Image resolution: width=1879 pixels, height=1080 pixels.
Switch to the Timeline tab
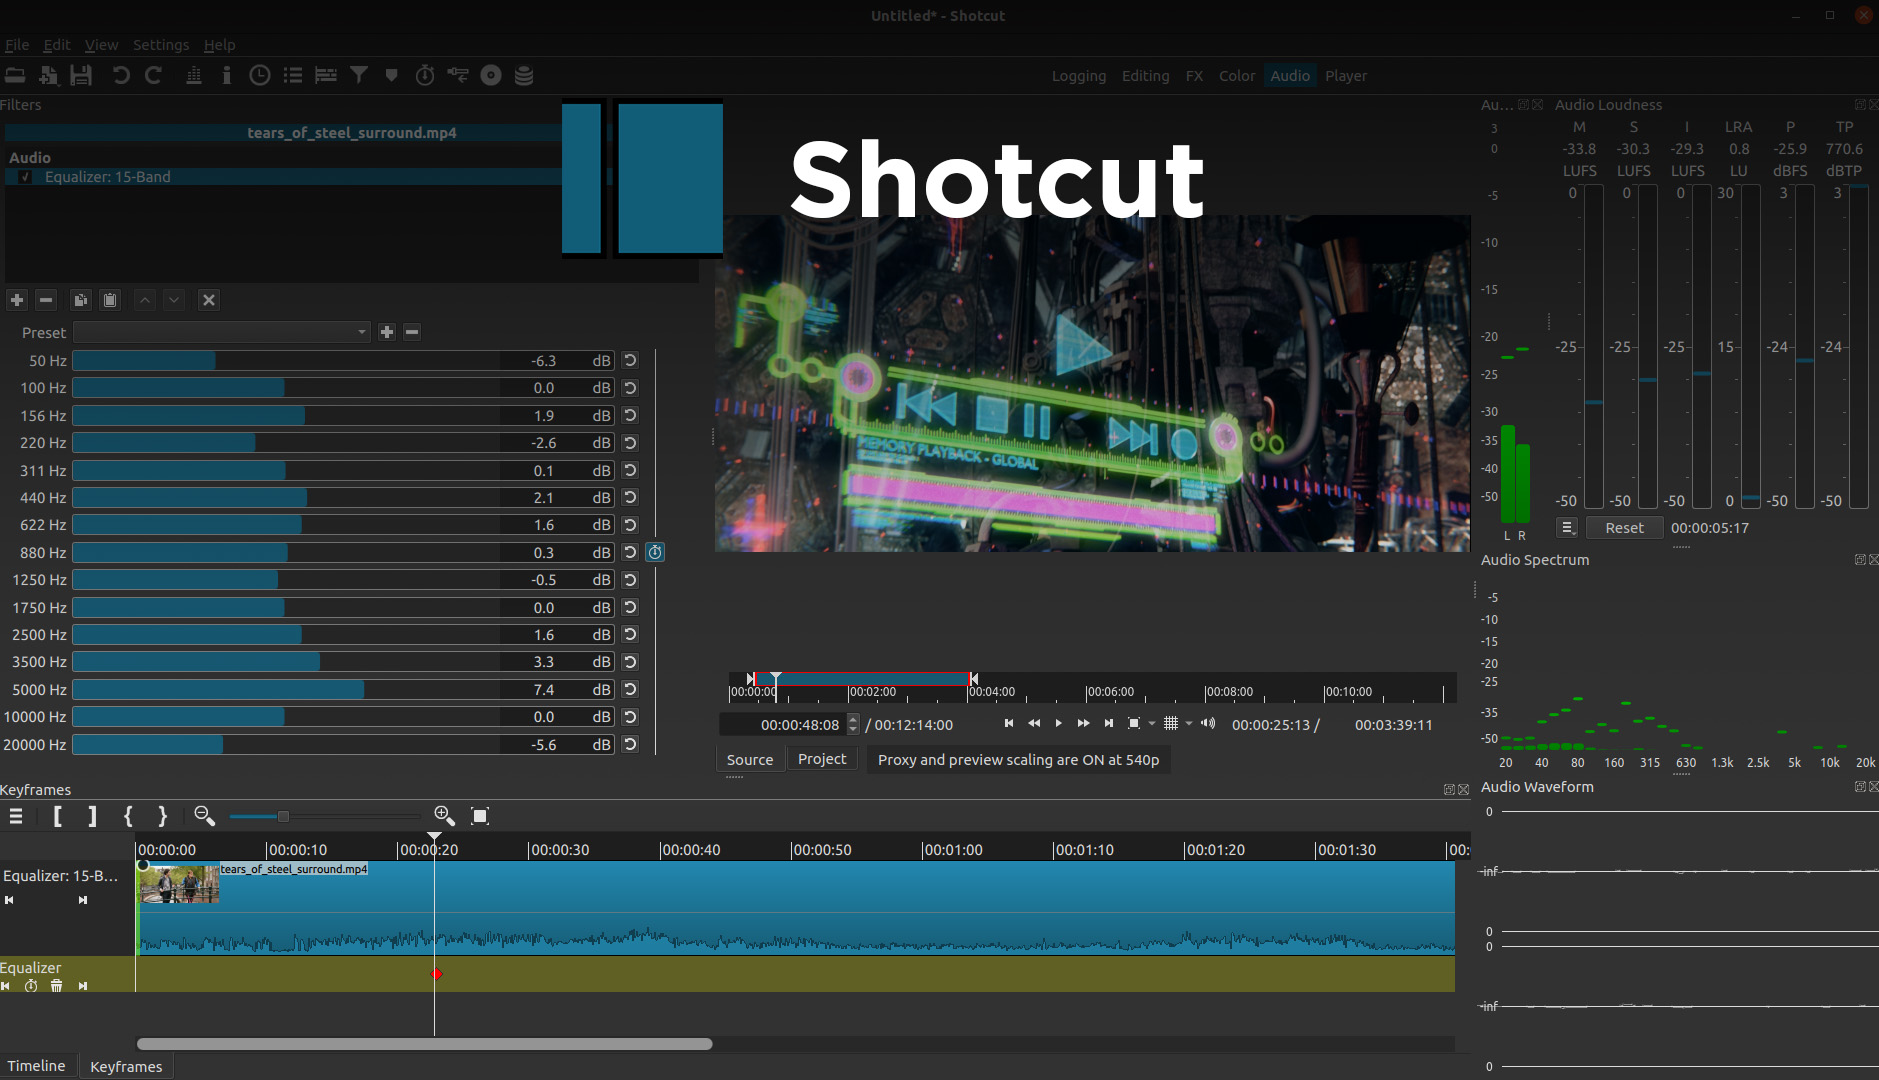pyautogui.click(x=37, y=1066)
